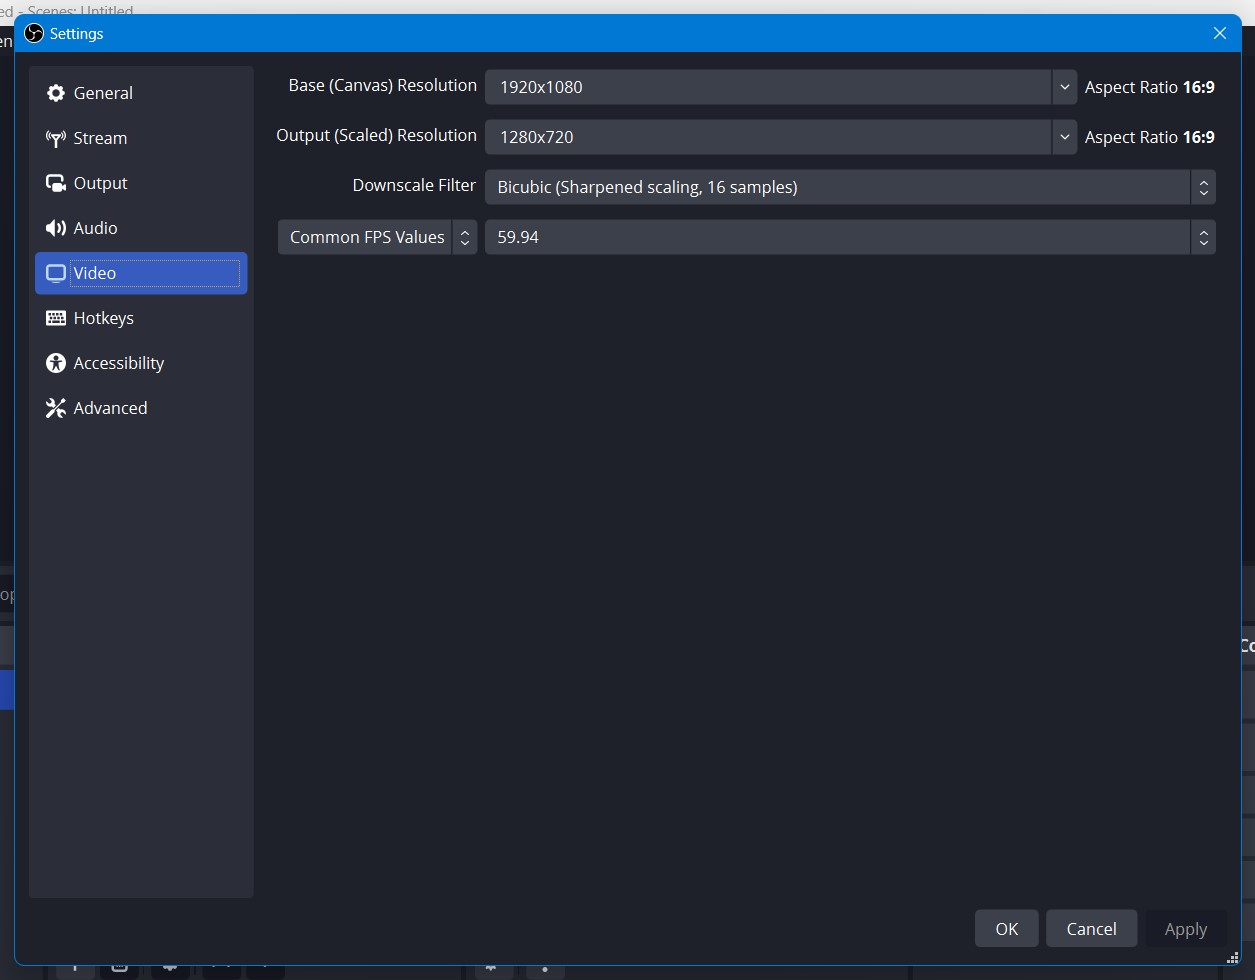Viewport: 1255px width, 980px height.
Task: Open the Output Scaled Resolution dropdown
Action: (1064, 137)
